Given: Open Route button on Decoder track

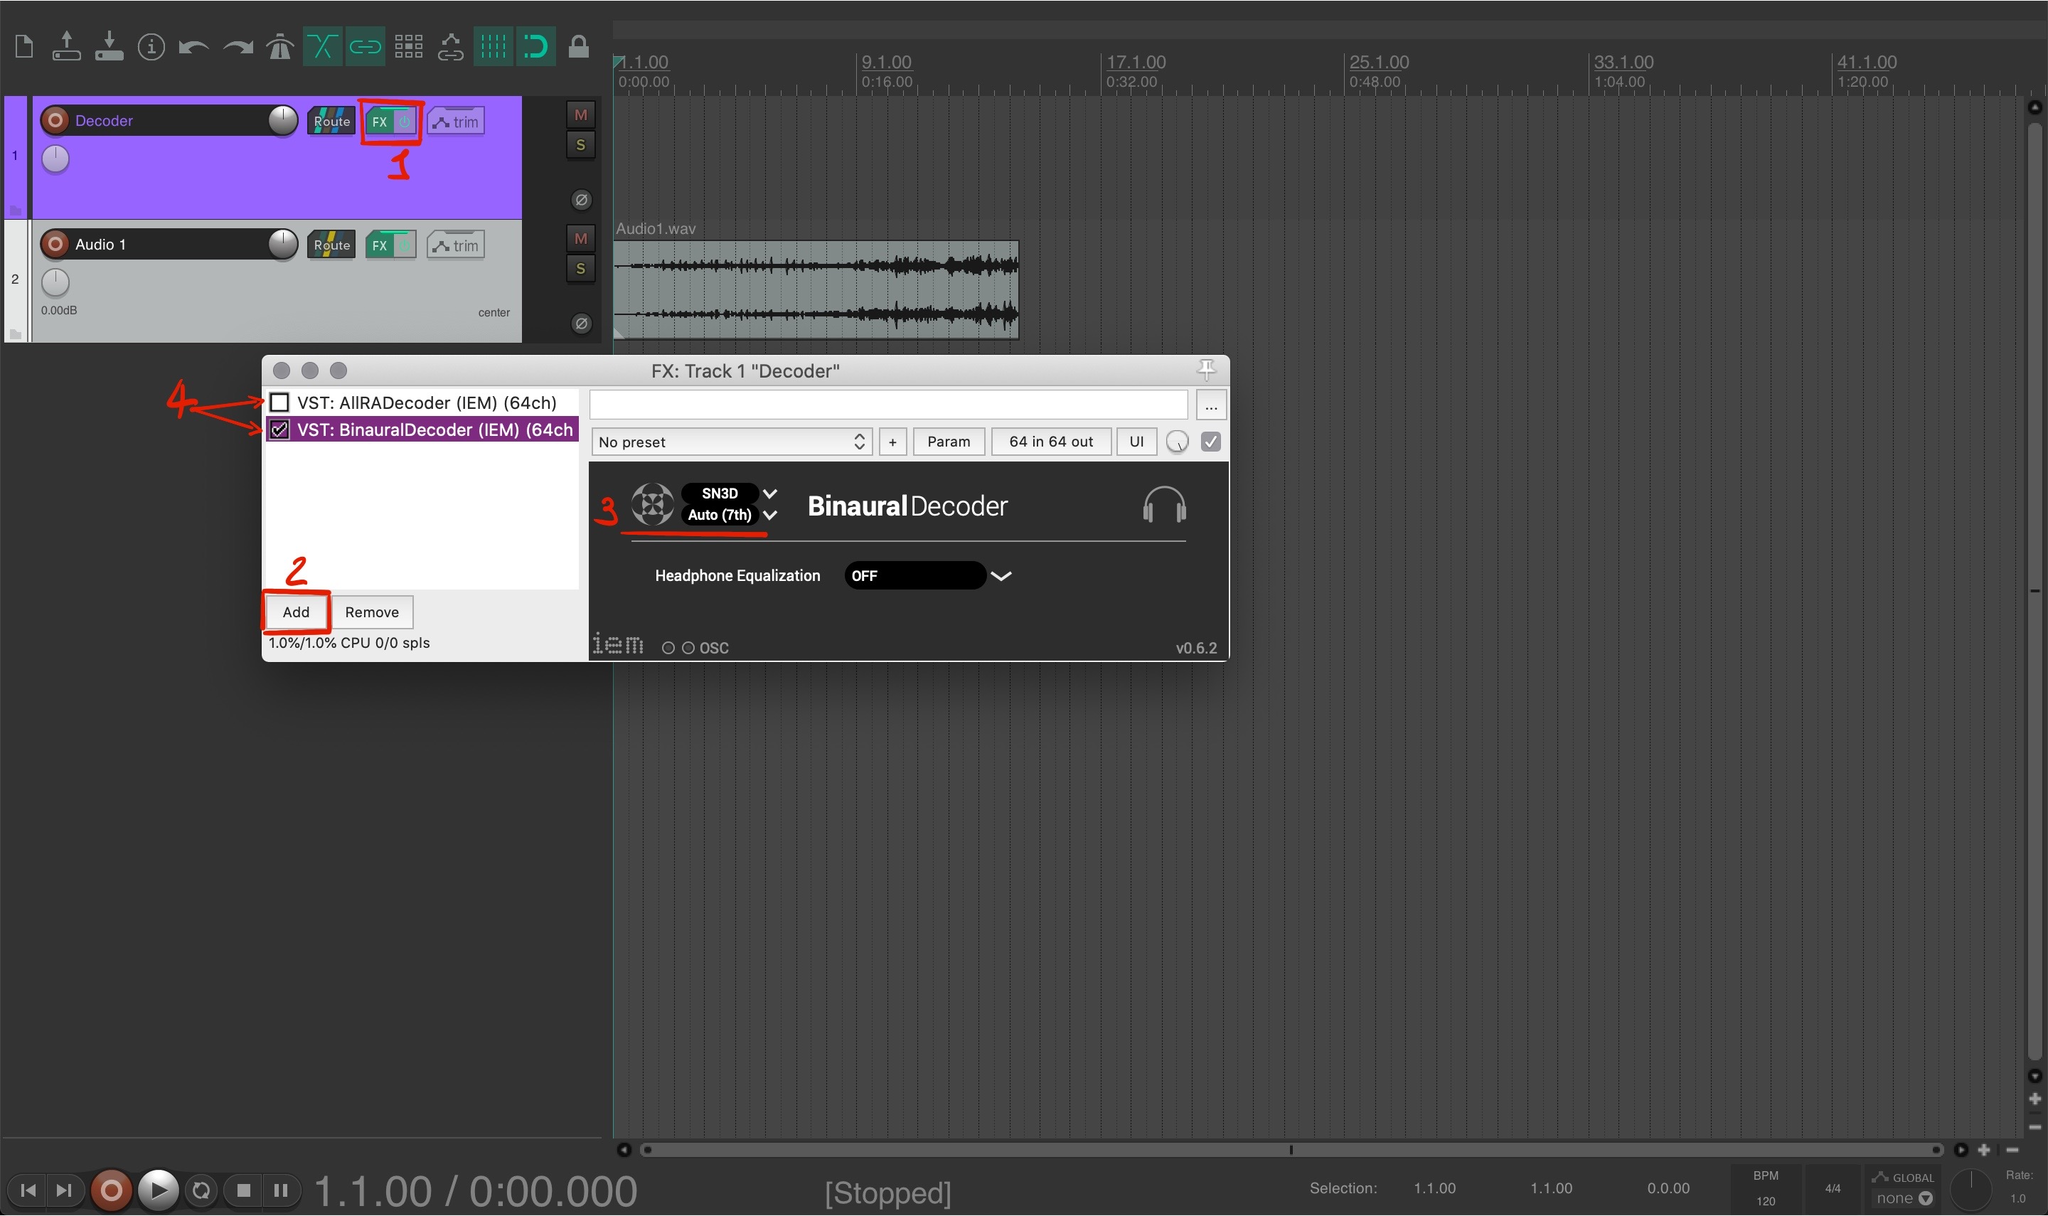Looking at the screenshot, I should click(x=331, y=121).
